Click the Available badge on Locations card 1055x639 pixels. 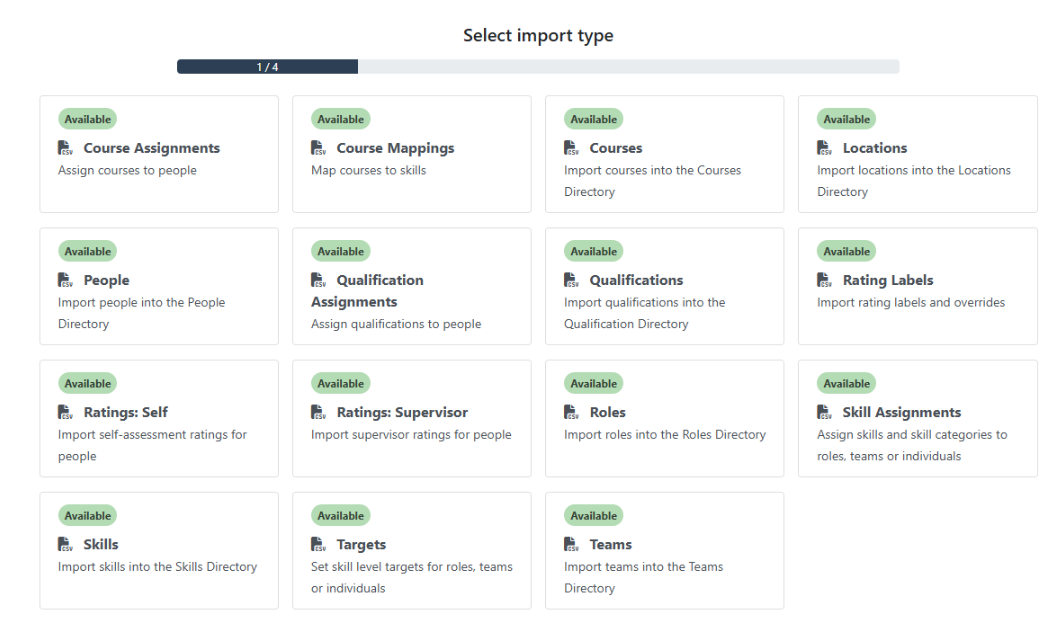[x=847, y=119]
